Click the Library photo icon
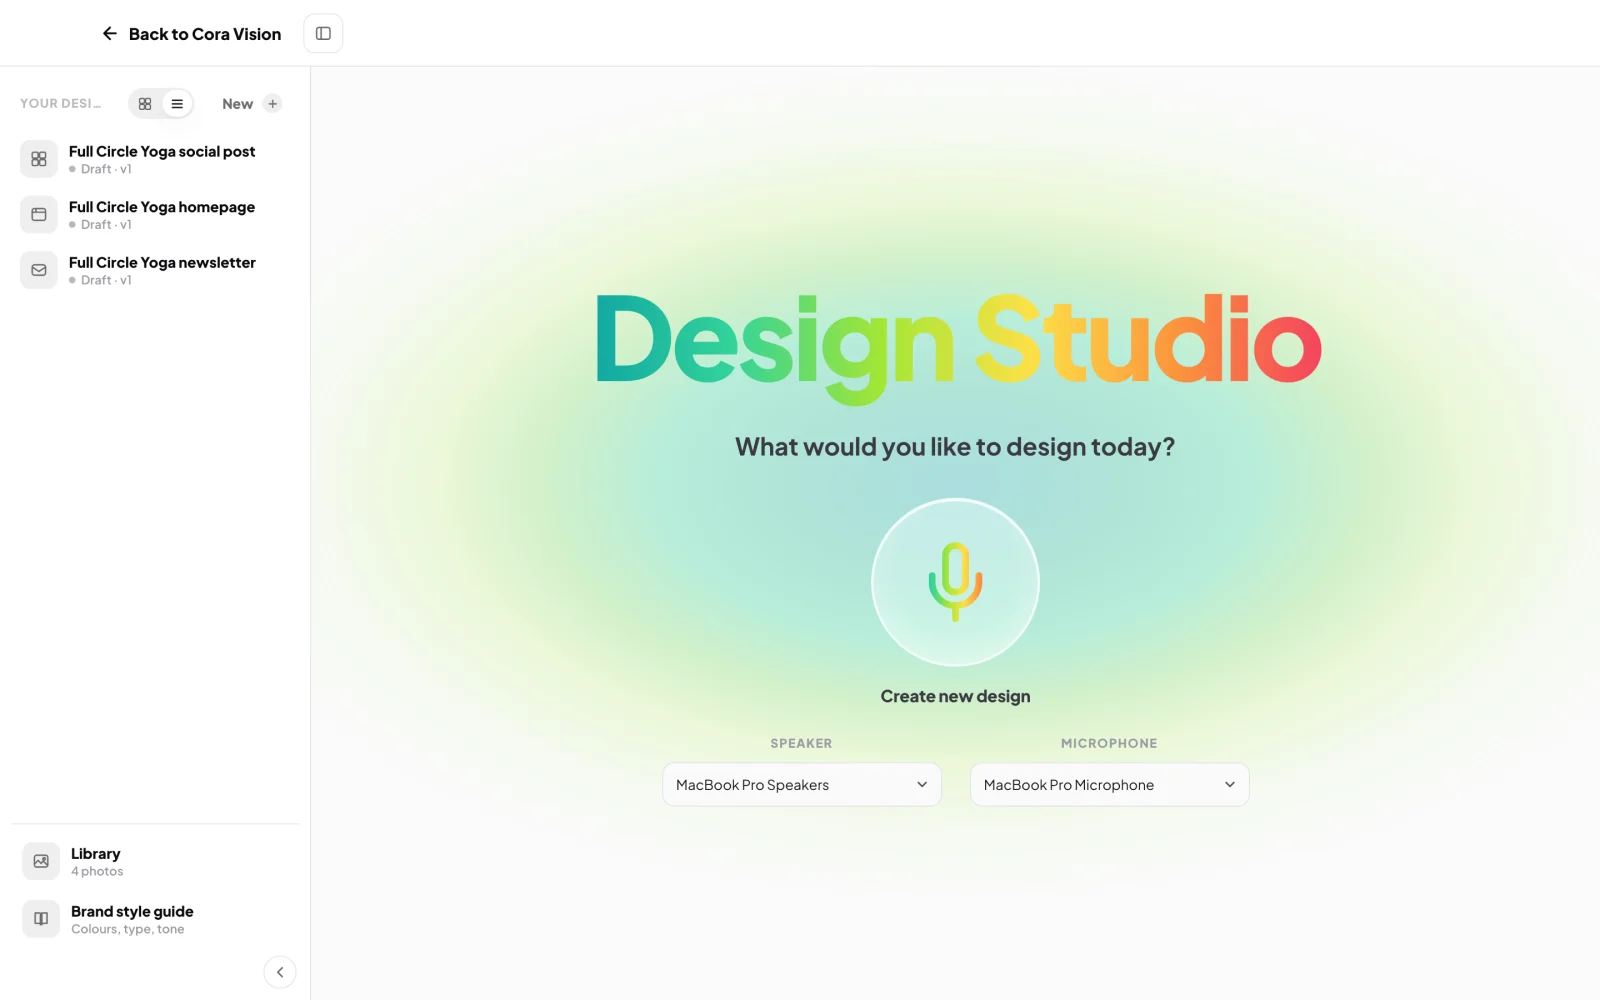Image resolution: width=1600 pixels, height=1000 pixels. [41, 861]
